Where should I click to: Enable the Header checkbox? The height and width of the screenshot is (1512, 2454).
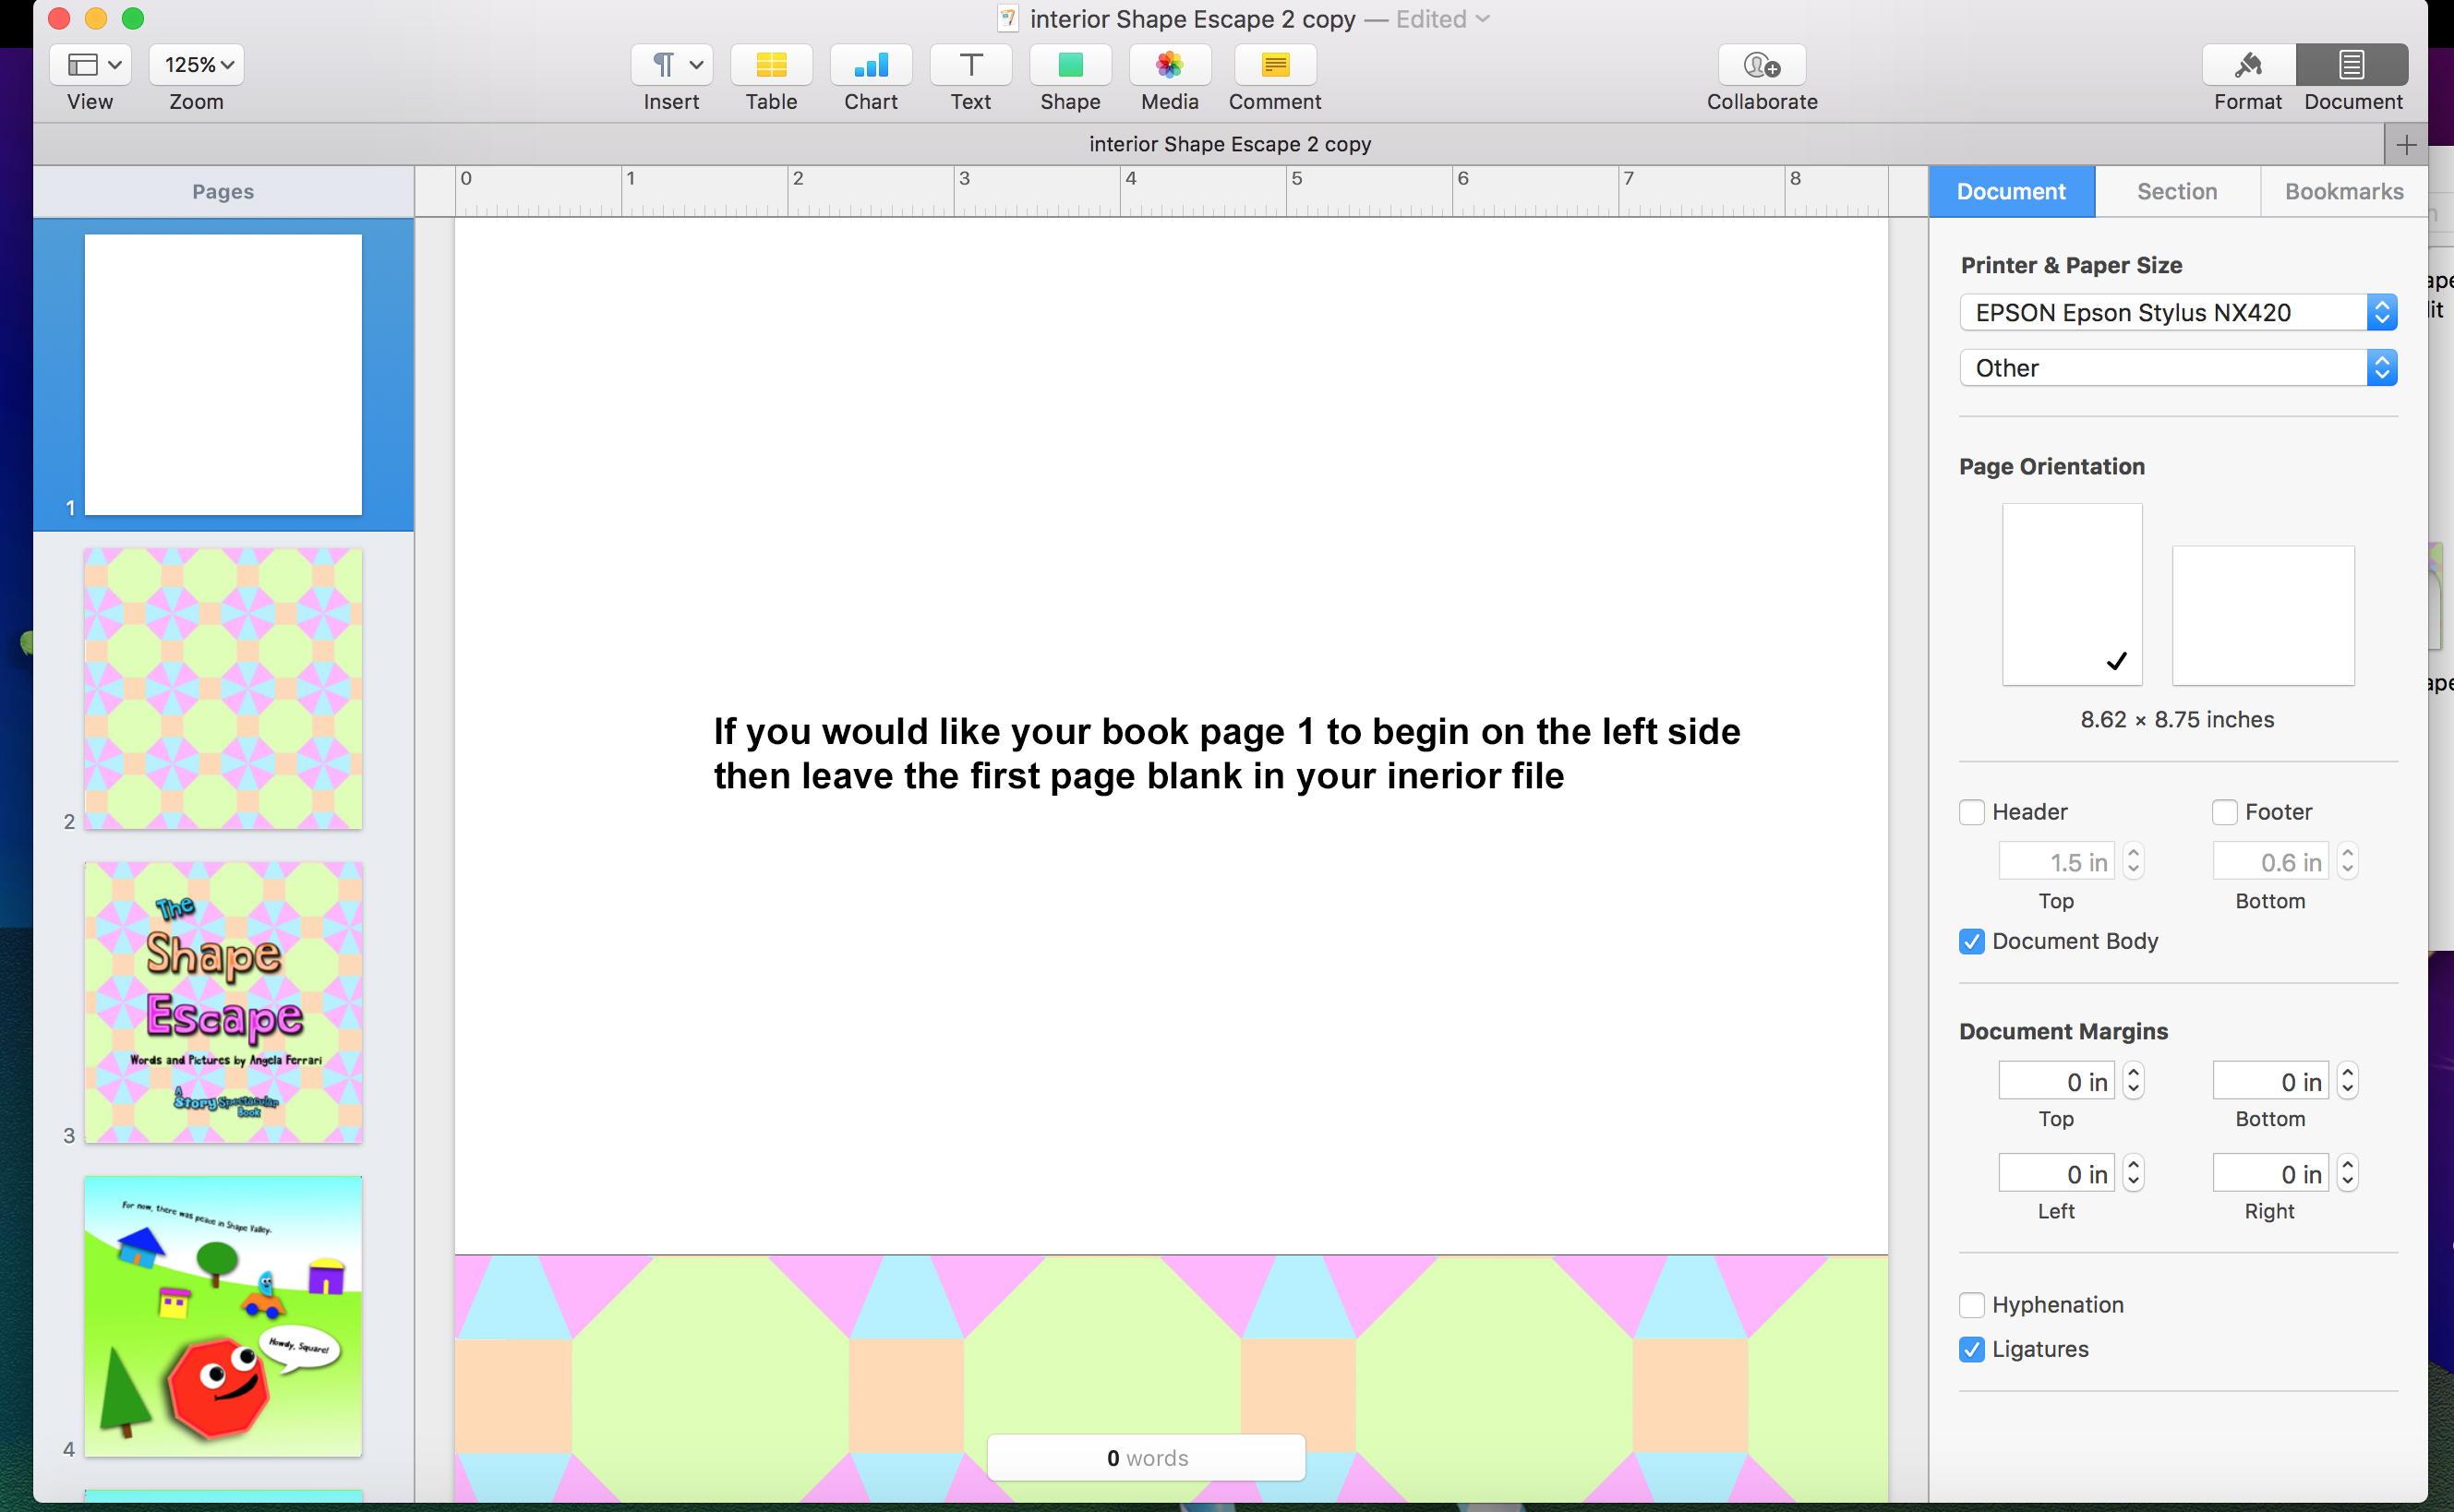[x=1972, y=812]
